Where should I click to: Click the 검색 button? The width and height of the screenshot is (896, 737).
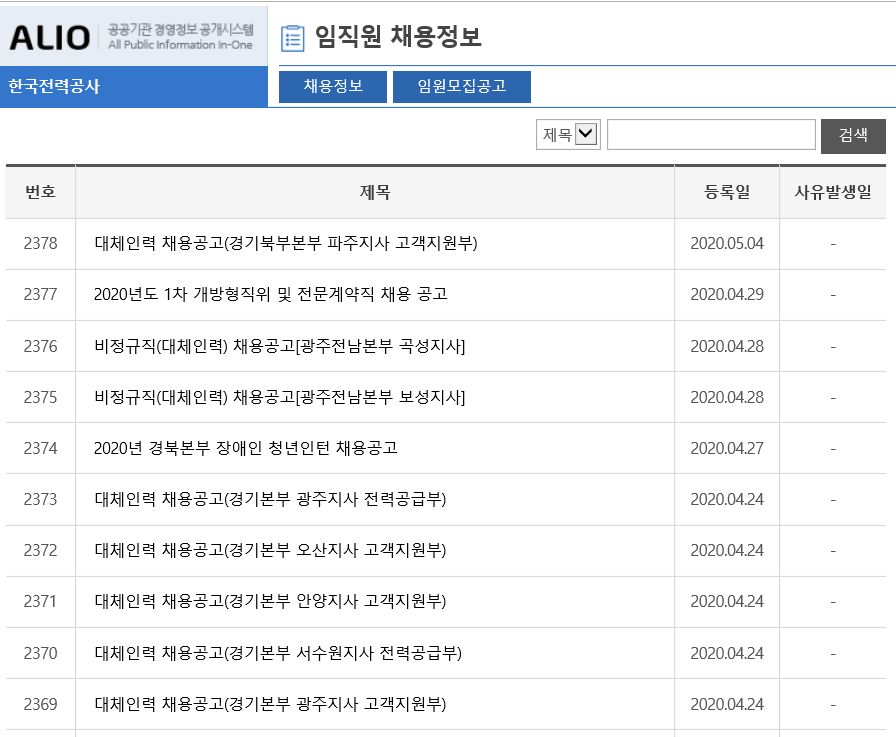click(853, 136)
